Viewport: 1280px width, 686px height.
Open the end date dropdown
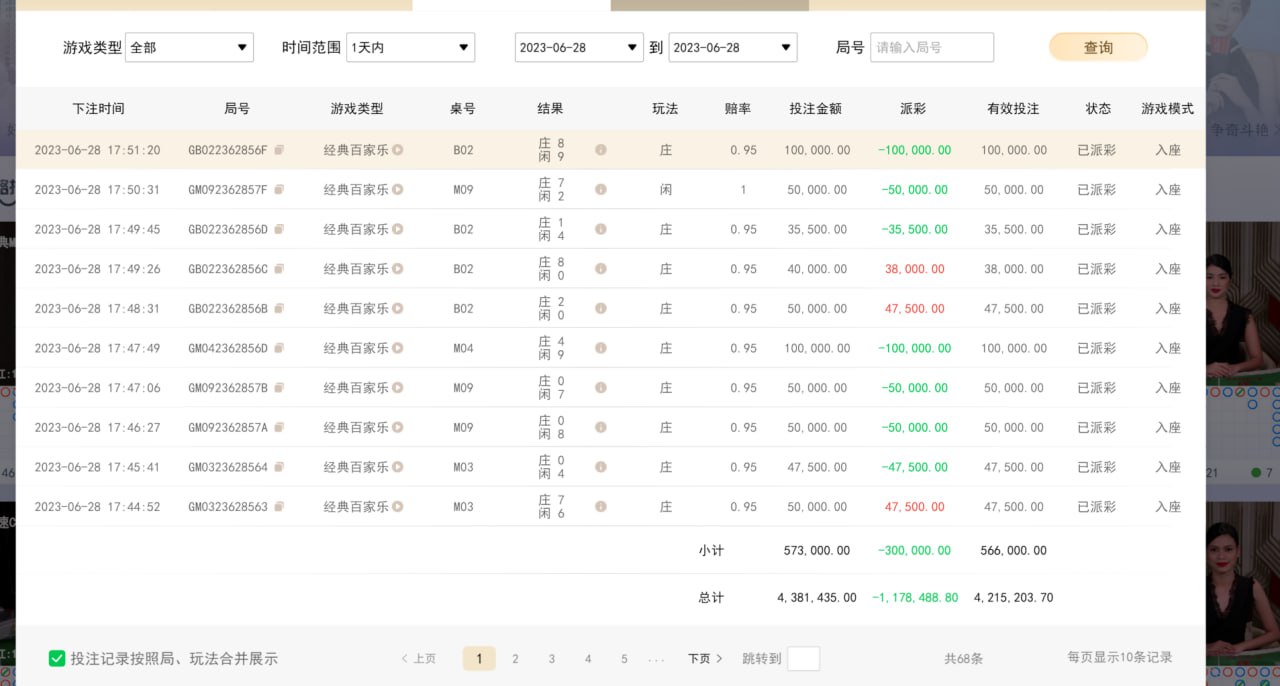click(732, 46)
